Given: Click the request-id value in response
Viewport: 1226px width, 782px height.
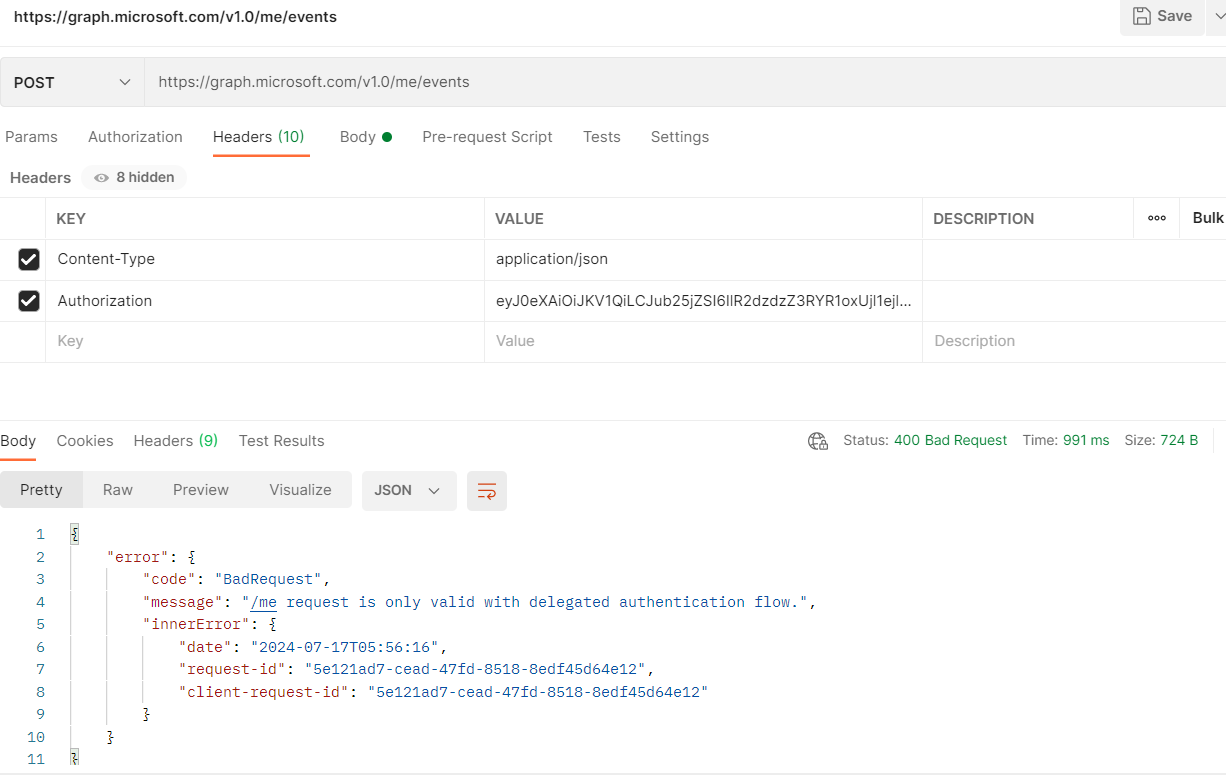Looking at the screenshot, I should pyautogui.click(x=475, y=669).
